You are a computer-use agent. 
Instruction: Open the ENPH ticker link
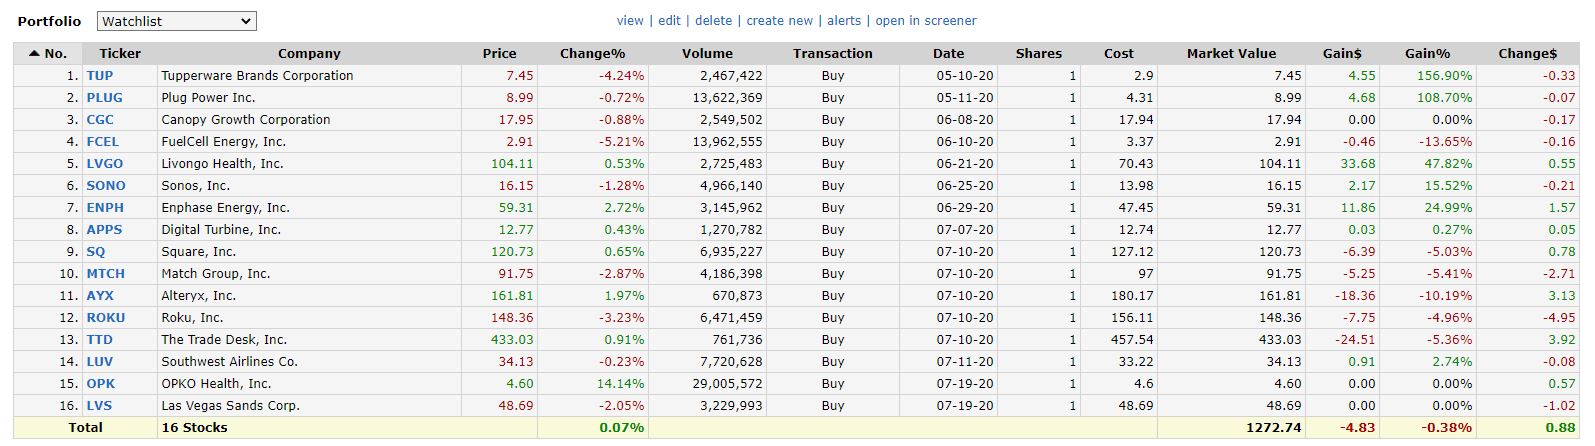click(x=105, y=208)
